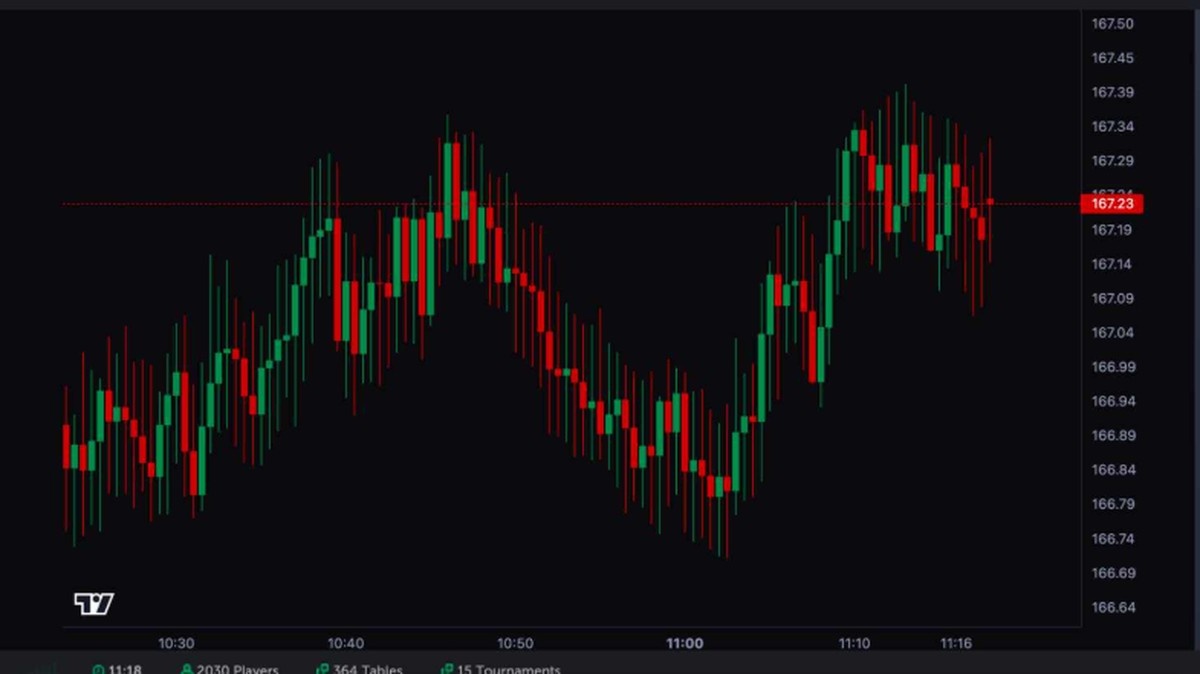Click the 167.09 price axis label

click(1112, 298)
